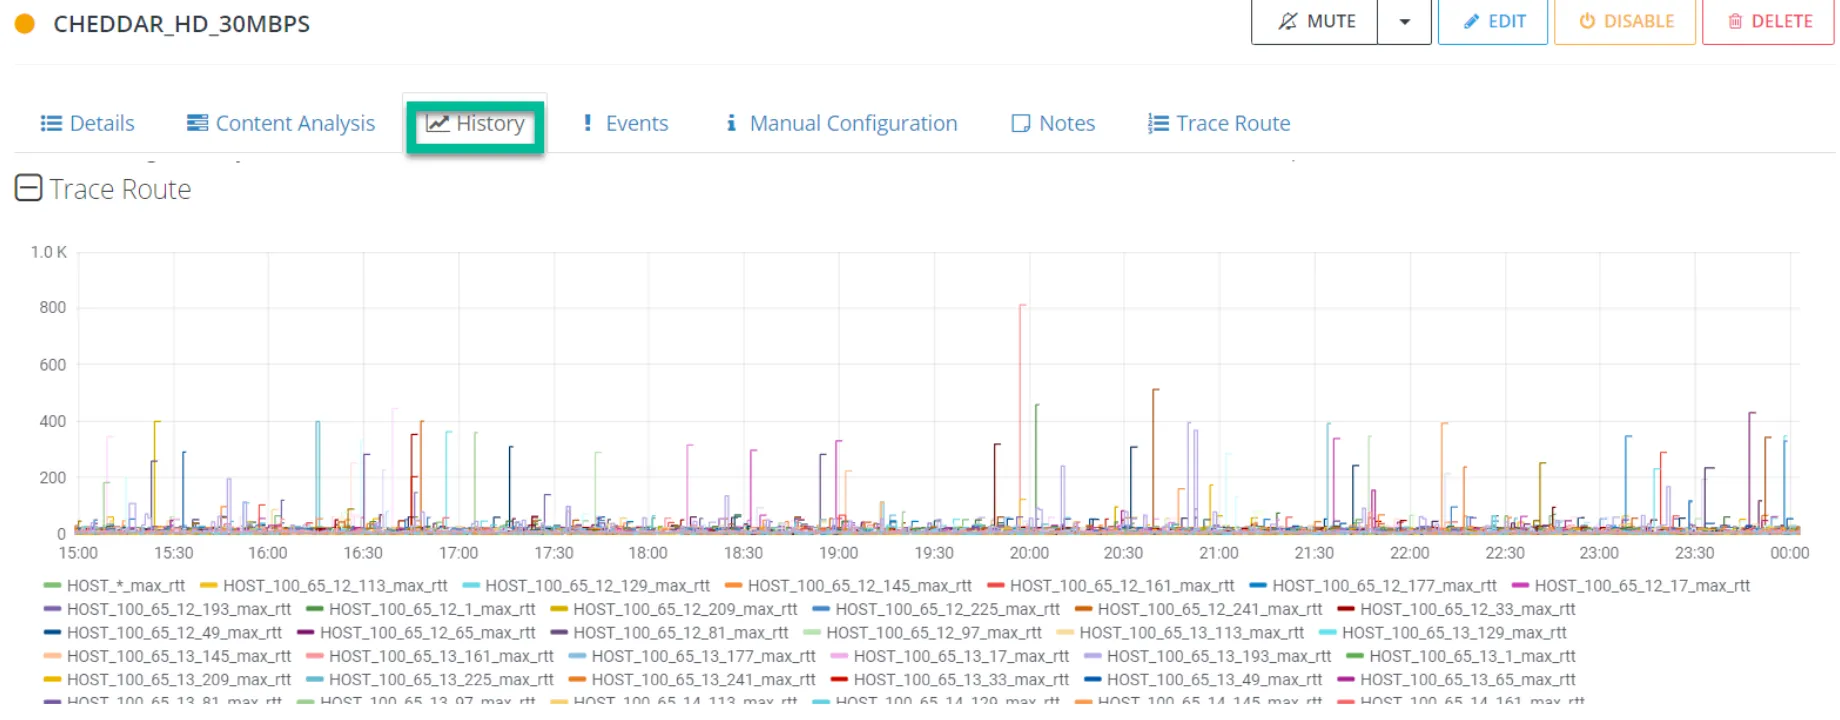Toggle HOST_100_65_12_177_max_rtt legend entry
The width and height of the screenshot is (1840, 720).
coord(1373,586)
